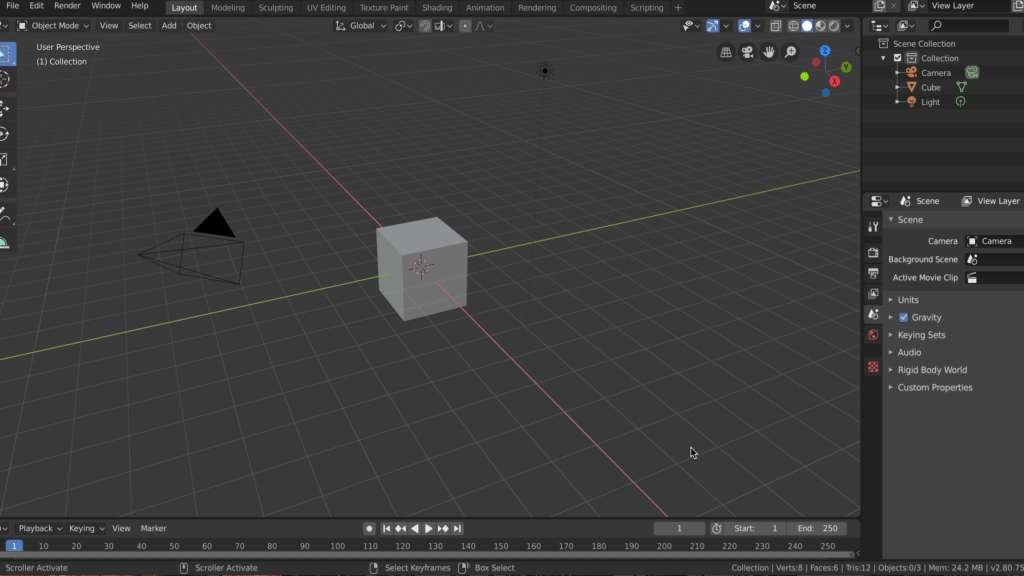Switch to the Sculpting workspace tab
This screenshot has width=1024, height=576.
[275, 8]
